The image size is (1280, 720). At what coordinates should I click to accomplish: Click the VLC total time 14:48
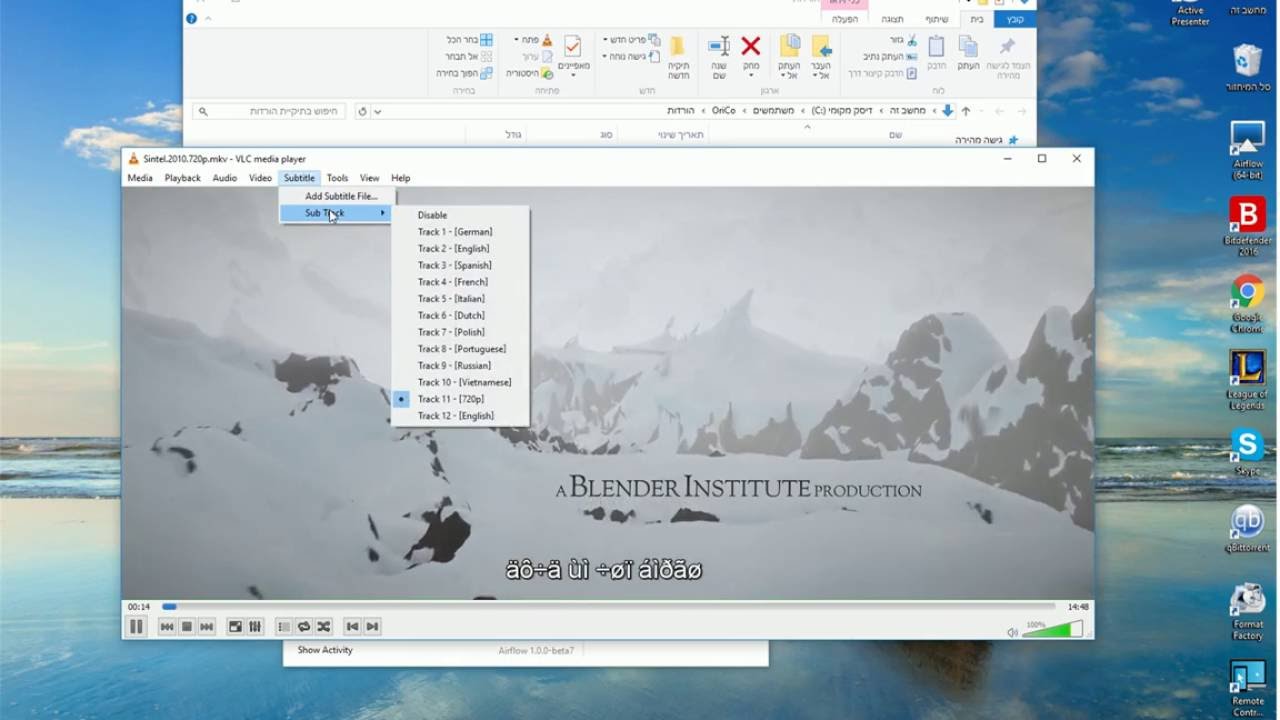point(1078,607)
